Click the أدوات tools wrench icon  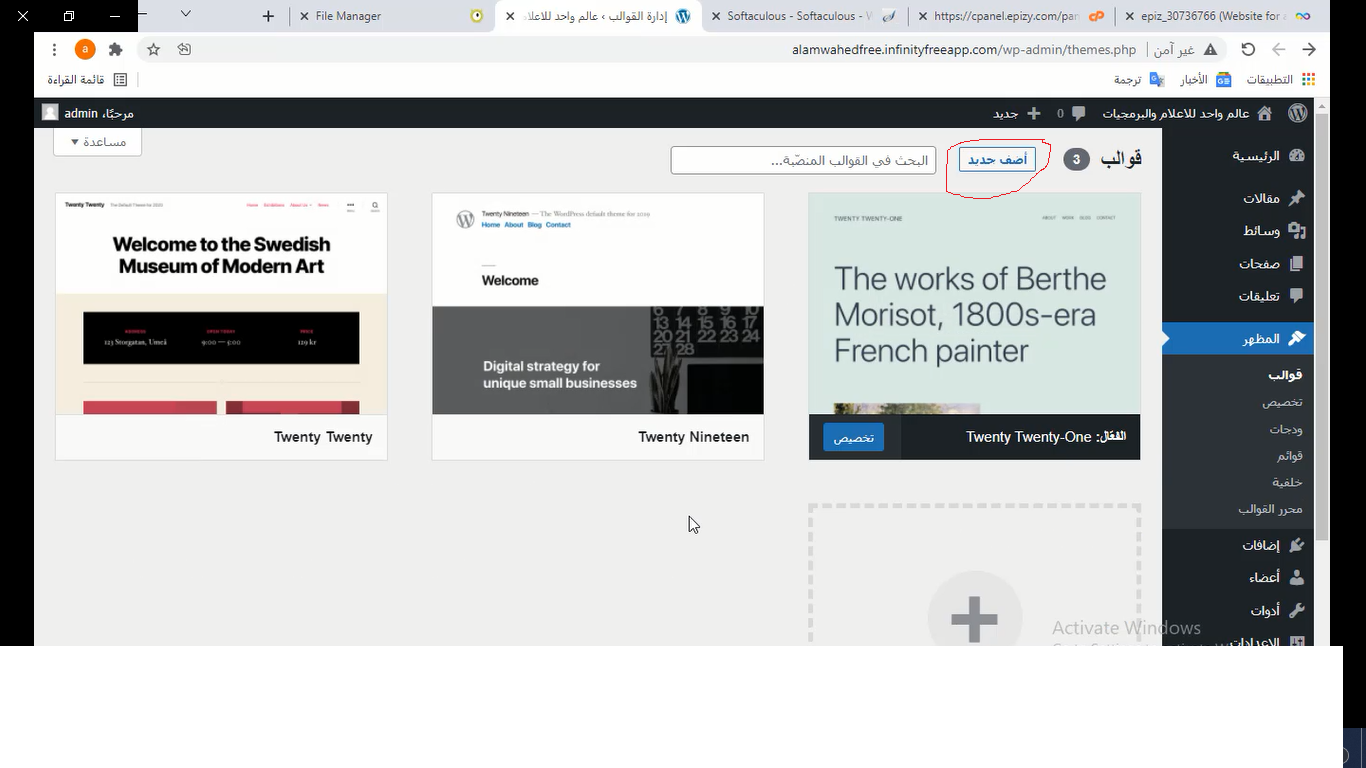coord(1297,610)
